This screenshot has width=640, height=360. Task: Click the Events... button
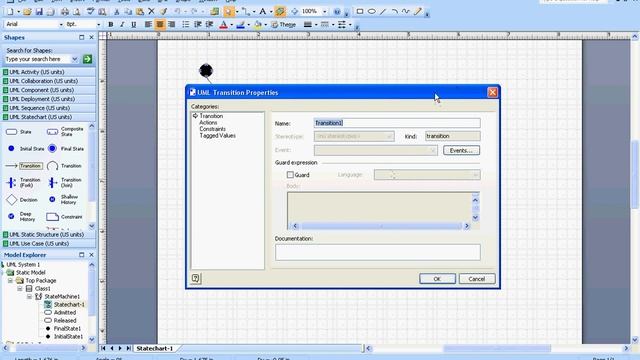pos(461,150)
